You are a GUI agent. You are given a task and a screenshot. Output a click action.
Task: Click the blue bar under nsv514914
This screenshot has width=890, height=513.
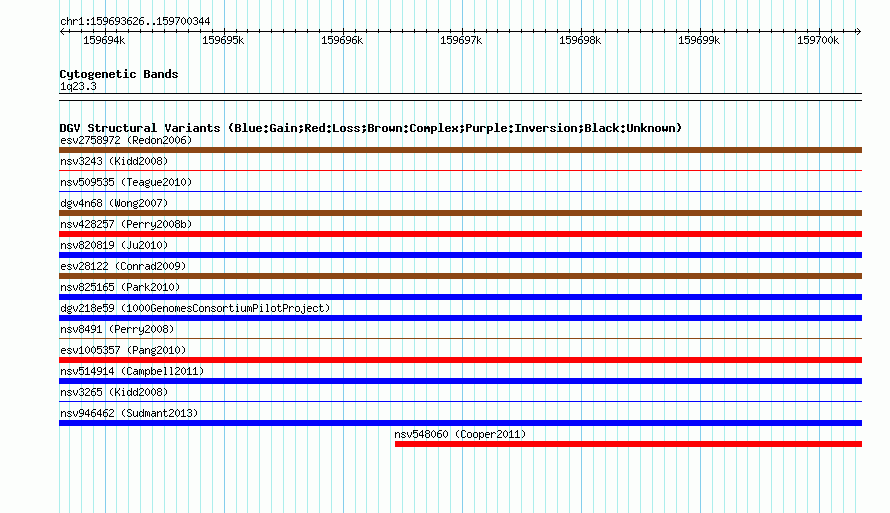460,381
